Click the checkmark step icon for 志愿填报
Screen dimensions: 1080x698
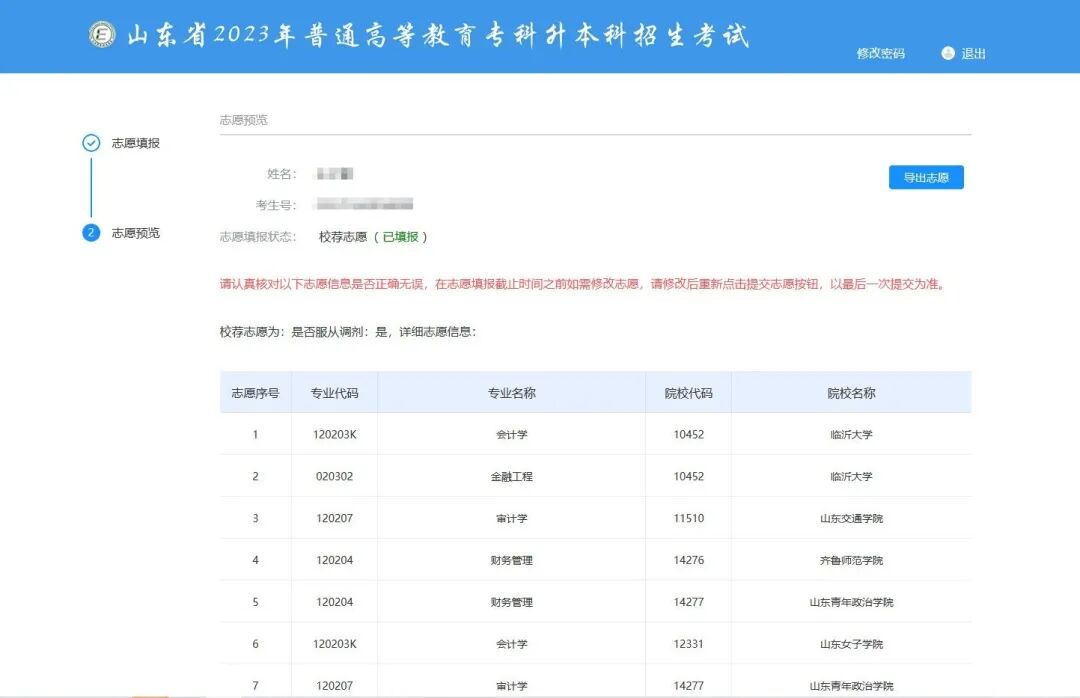pos(91,143)
